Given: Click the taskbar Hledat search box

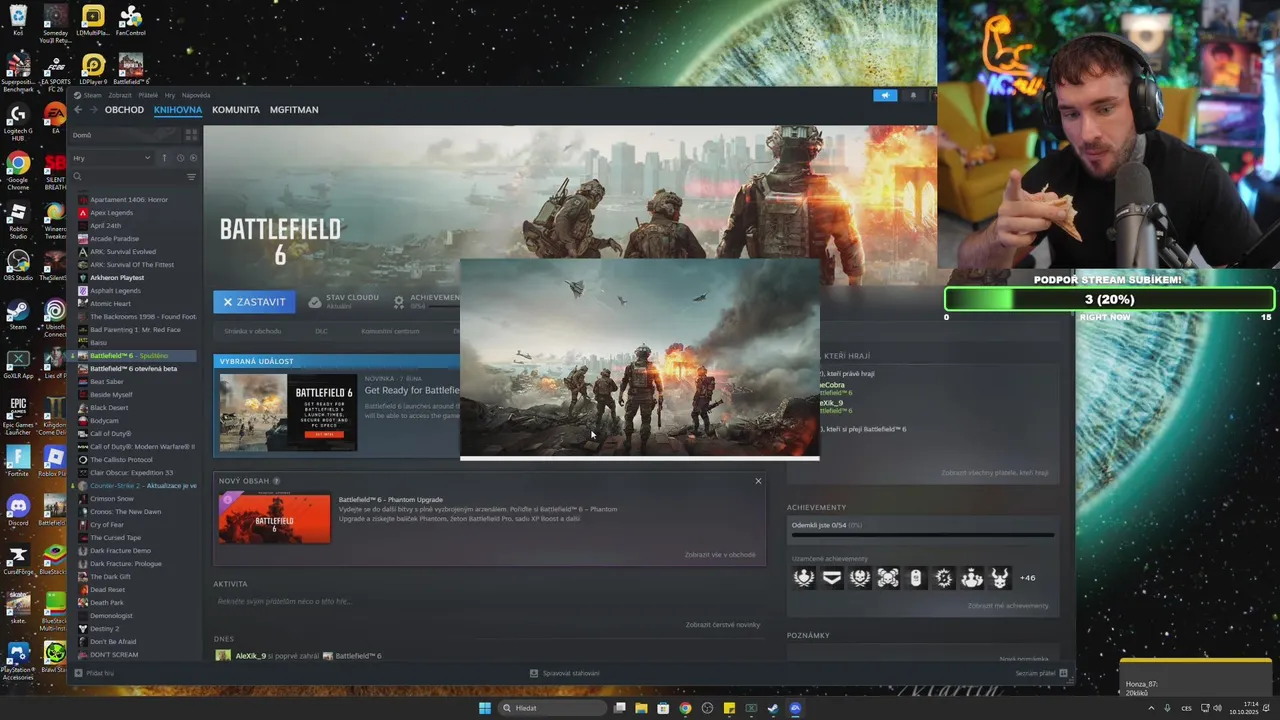Looking at the screenshot, I should coord(553,708).
